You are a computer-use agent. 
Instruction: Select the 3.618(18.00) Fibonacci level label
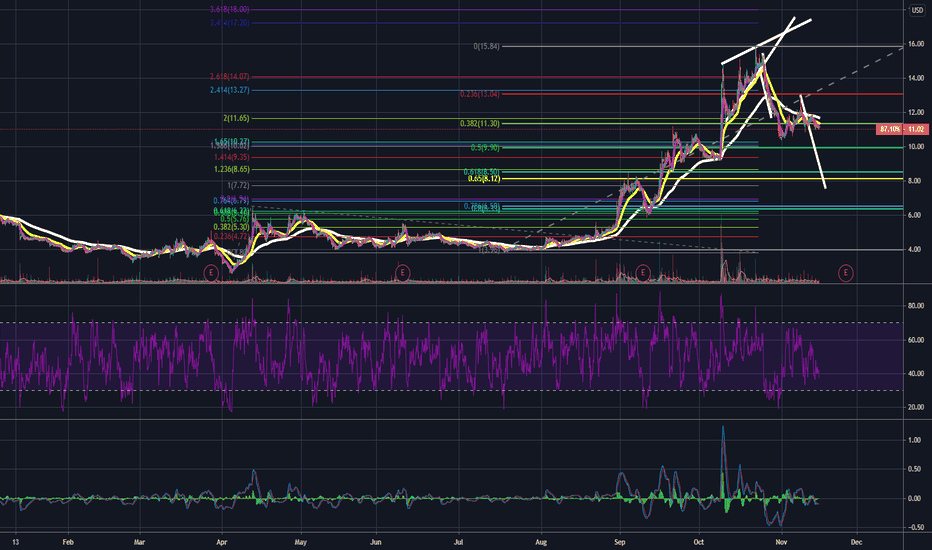229,10
